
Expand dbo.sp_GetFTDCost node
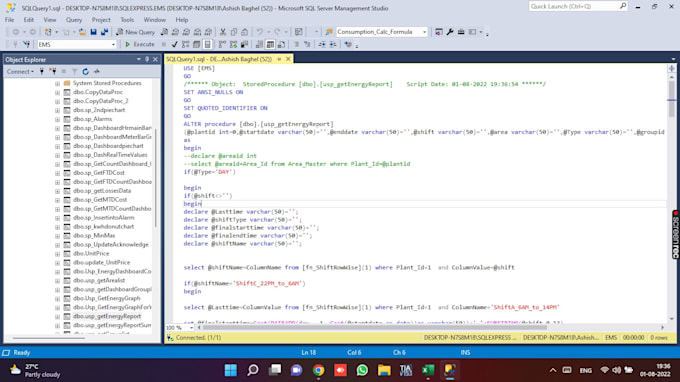[x=57, y=173]
